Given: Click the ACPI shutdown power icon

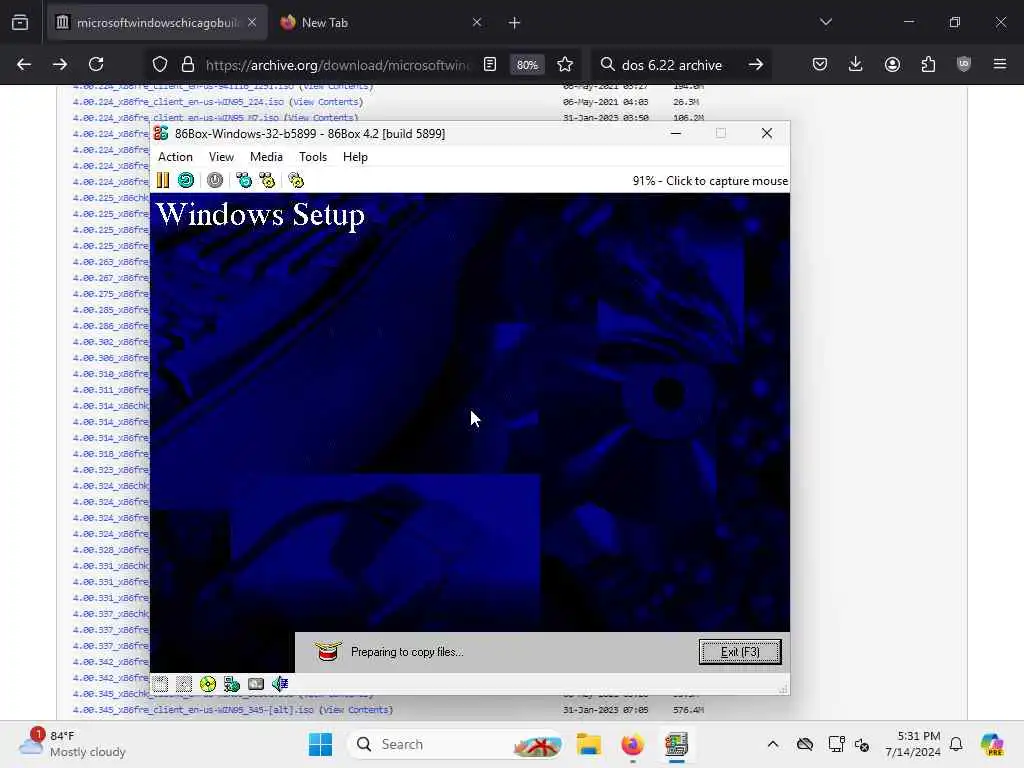Looking at the screenshot, I should pos(215,180).
